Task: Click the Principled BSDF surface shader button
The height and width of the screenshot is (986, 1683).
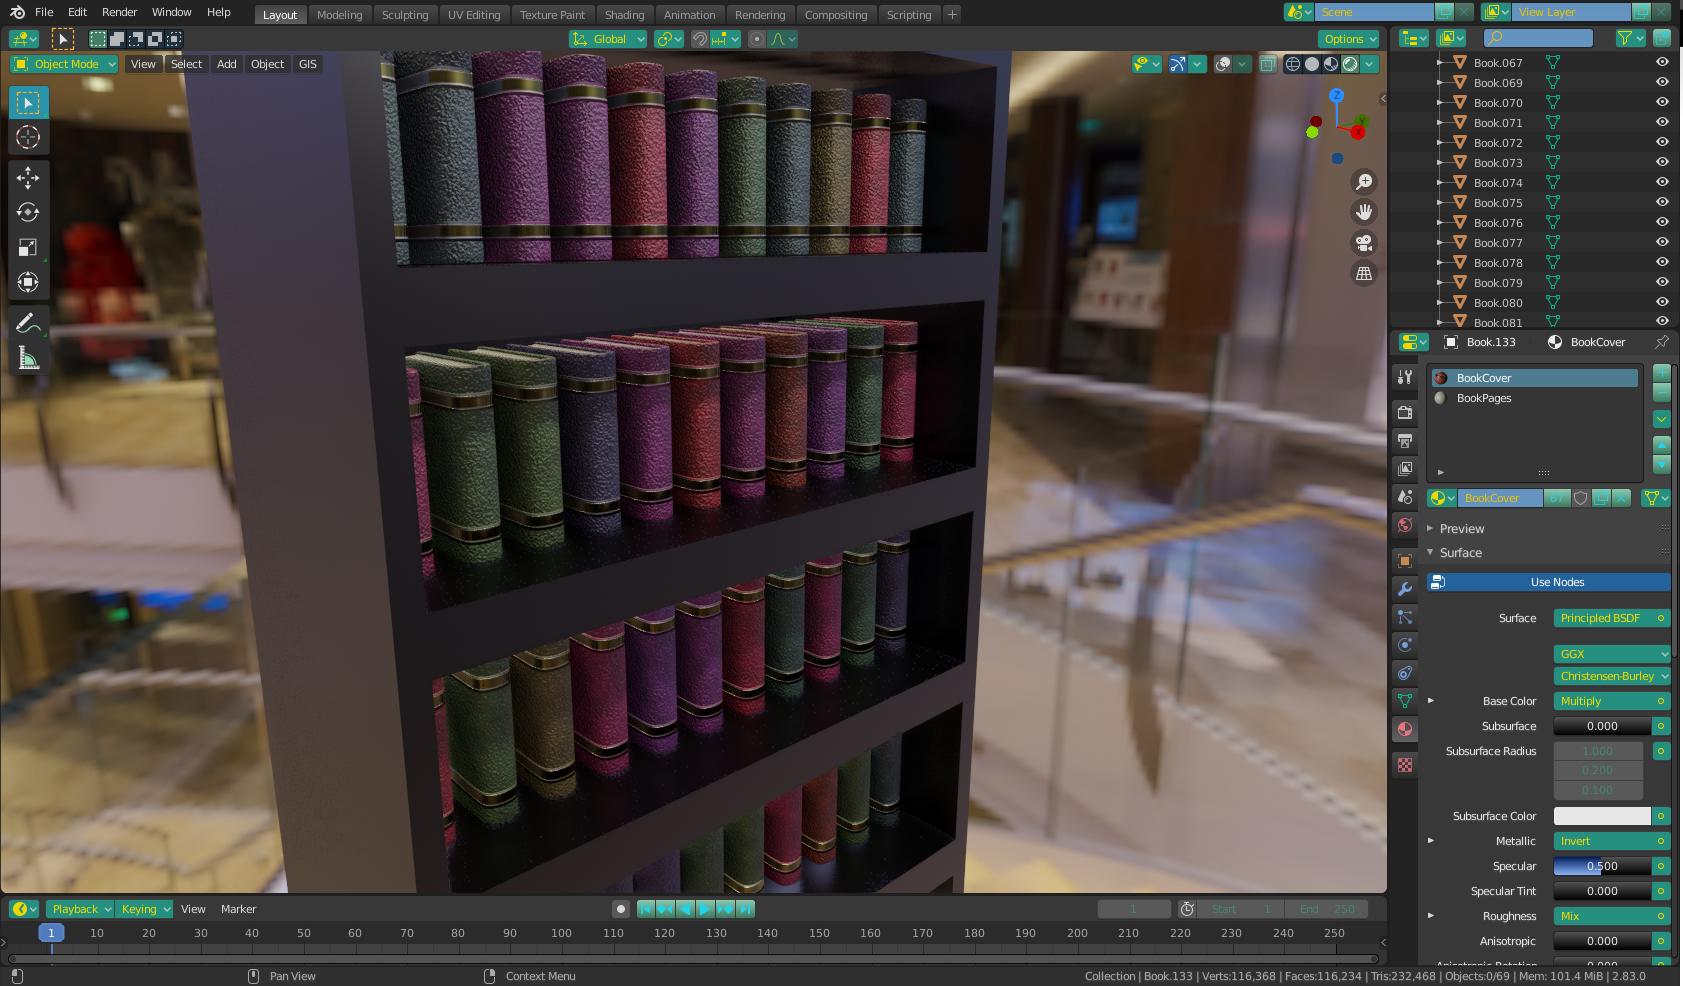Action: pyautogui.click(x=1612, y=618)
